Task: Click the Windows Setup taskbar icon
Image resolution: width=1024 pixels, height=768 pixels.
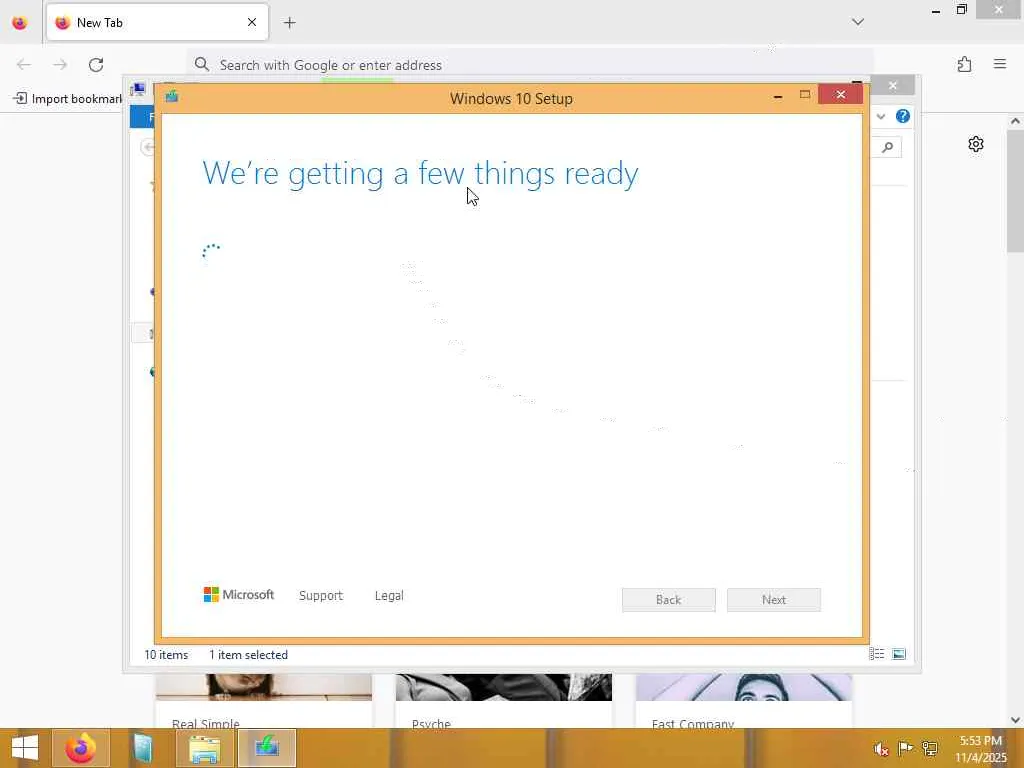Action: point(266,748)
